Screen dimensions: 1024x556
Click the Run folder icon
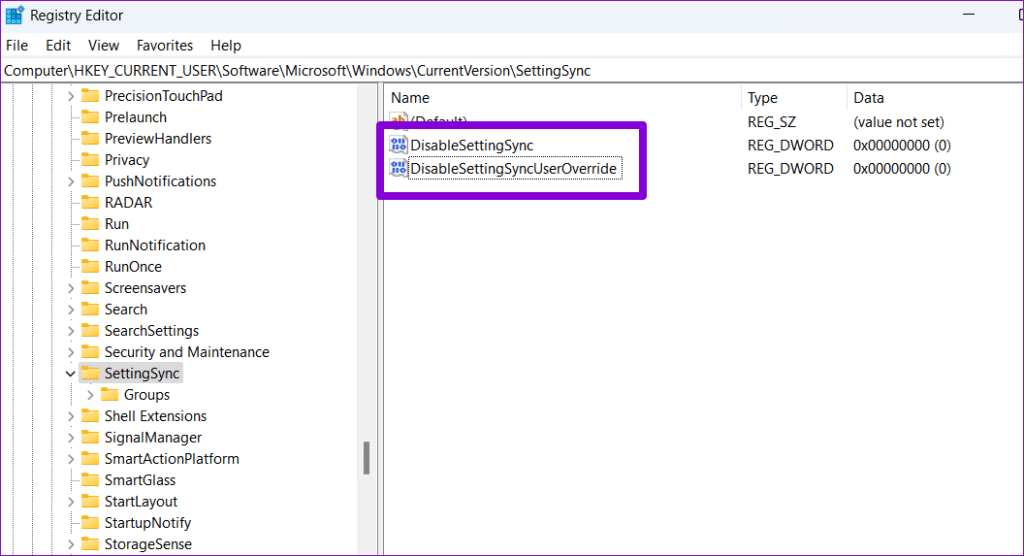[90, 224]
